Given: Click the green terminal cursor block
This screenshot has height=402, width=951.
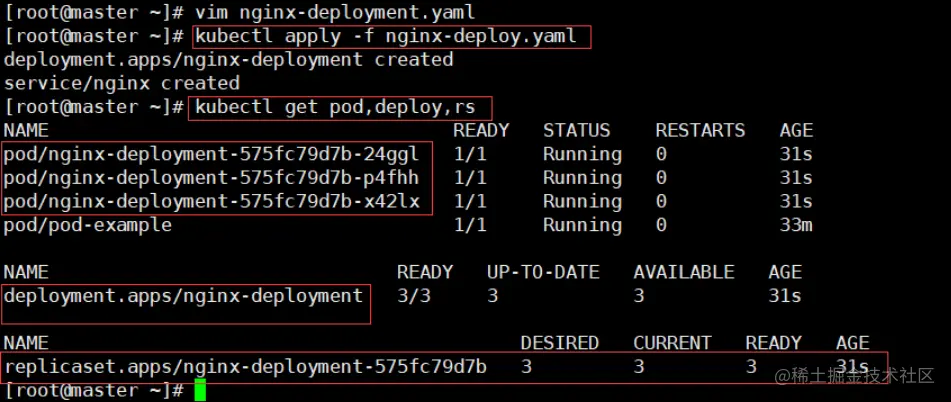Looking at the screenshot, I should pos(200,390).
